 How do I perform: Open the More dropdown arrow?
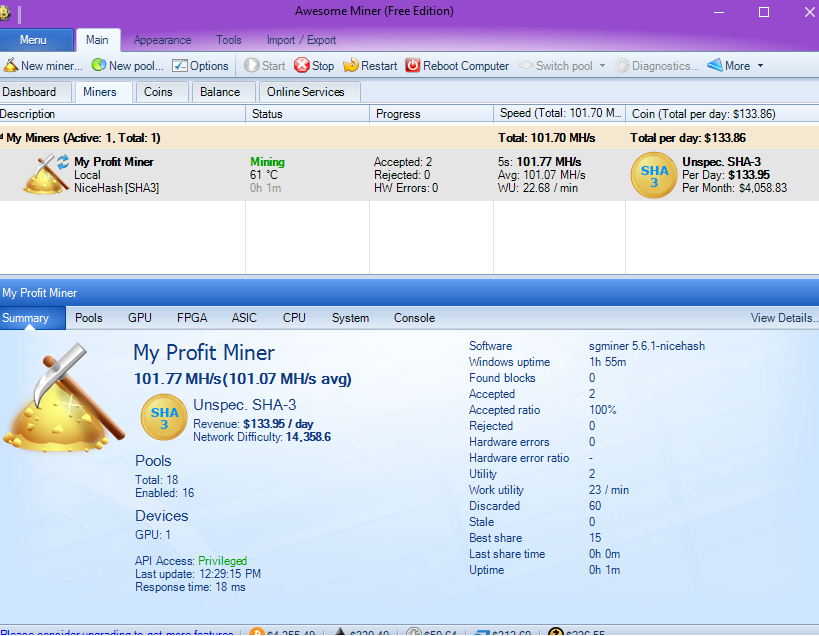coord(760,66)
